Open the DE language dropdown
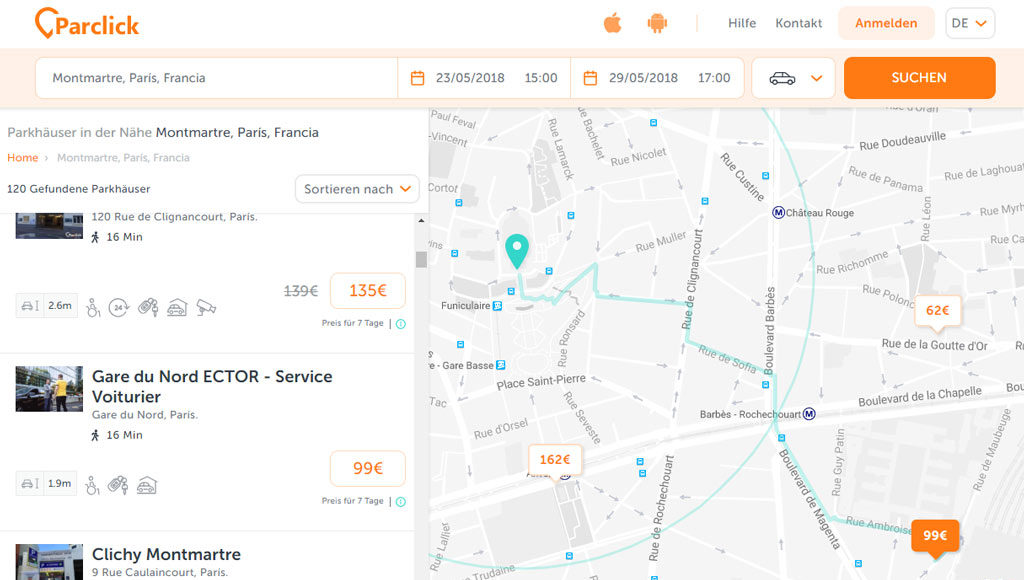1024x580 pixels. (970, 24)
